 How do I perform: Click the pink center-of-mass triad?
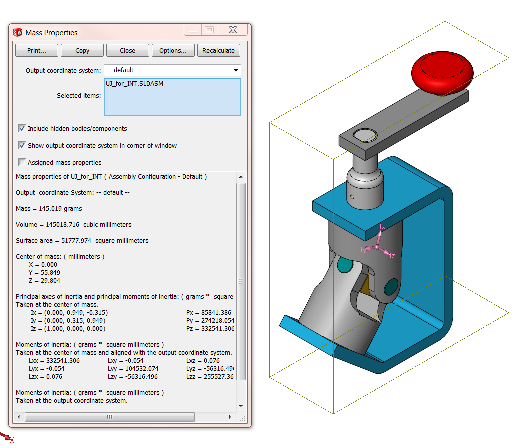tap(378, 246)
